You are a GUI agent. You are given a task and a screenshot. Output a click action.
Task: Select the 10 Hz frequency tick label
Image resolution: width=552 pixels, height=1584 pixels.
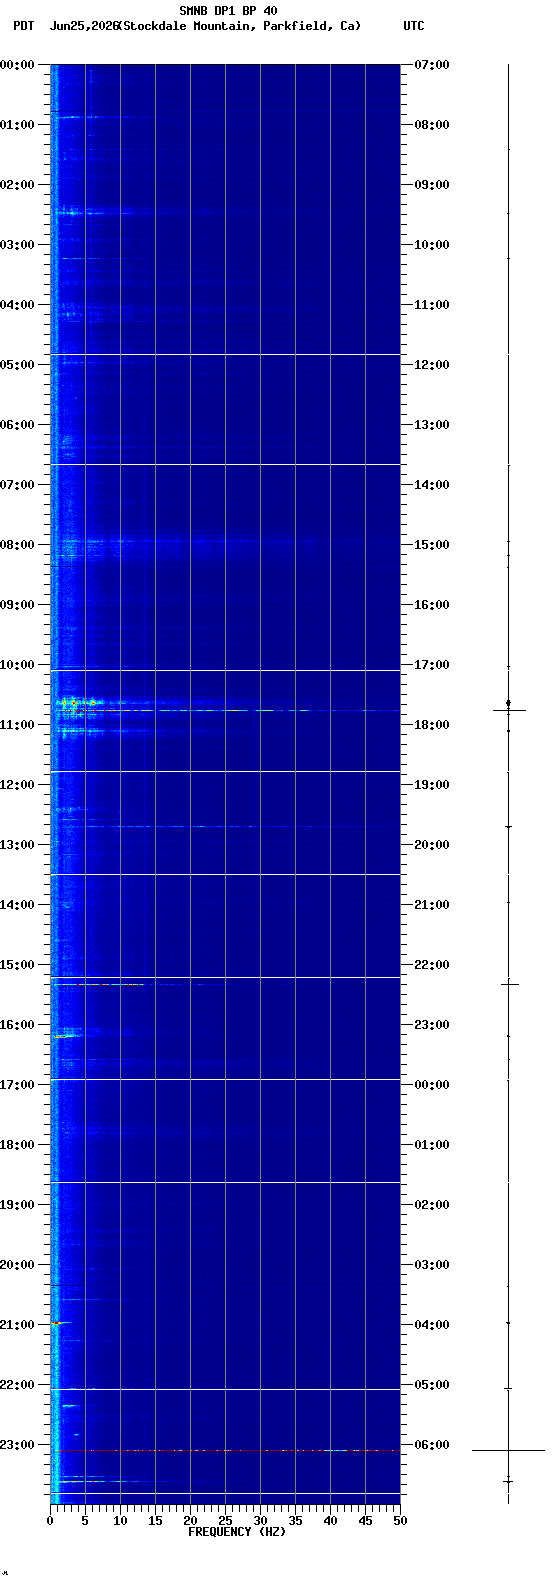[x=120, y=1521]
